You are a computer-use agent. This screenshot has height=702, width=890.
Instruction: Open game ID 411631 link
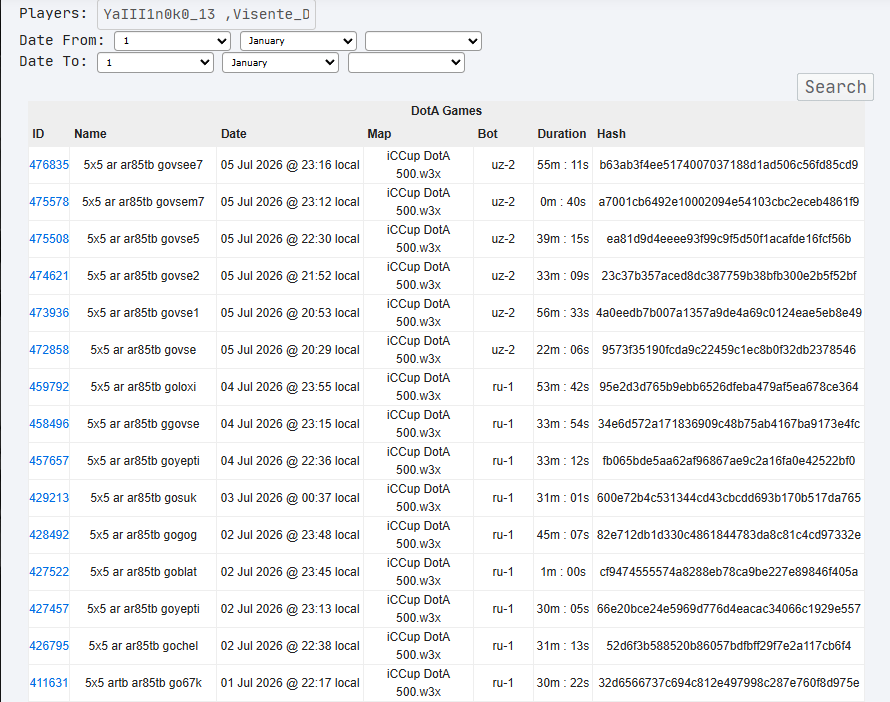(49, 683)
